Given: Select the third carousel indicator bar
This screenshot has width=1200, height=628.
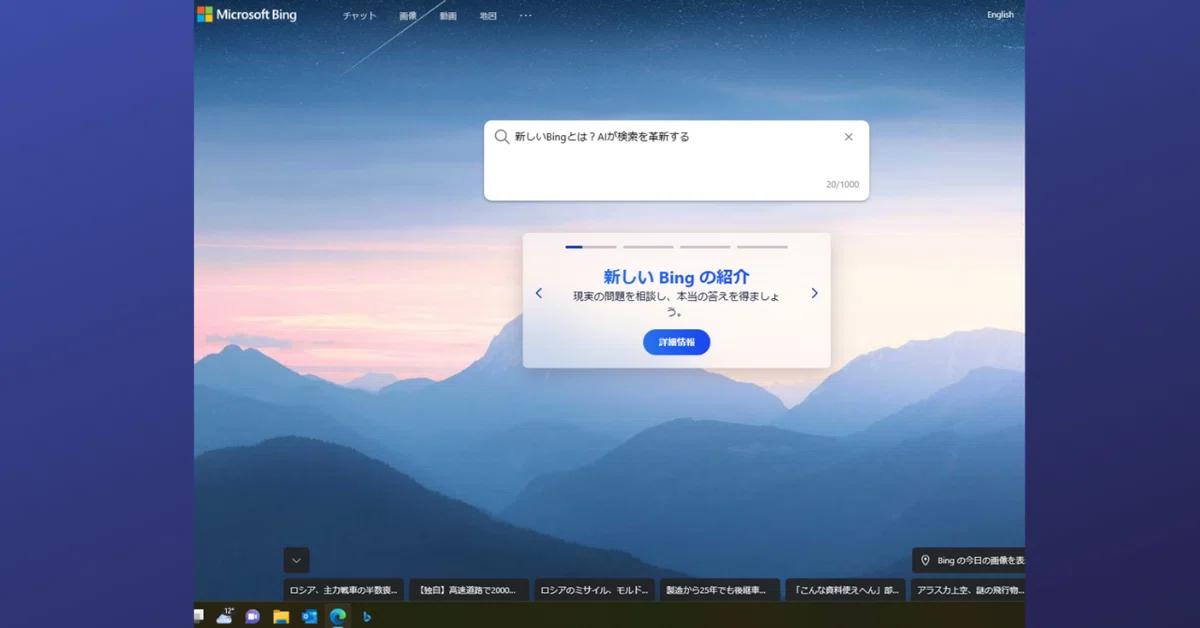Looking at the screenshot, I should 705,246.
